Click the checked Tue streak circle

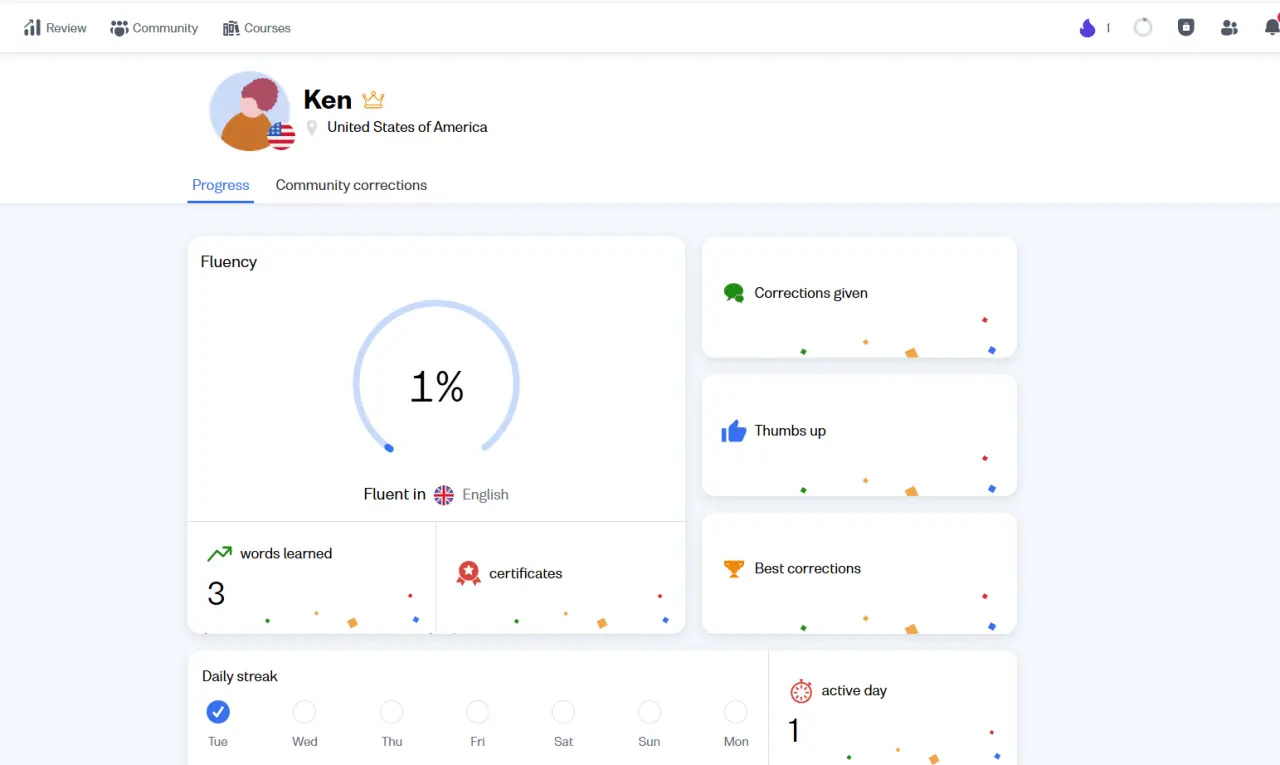point(218,712)
